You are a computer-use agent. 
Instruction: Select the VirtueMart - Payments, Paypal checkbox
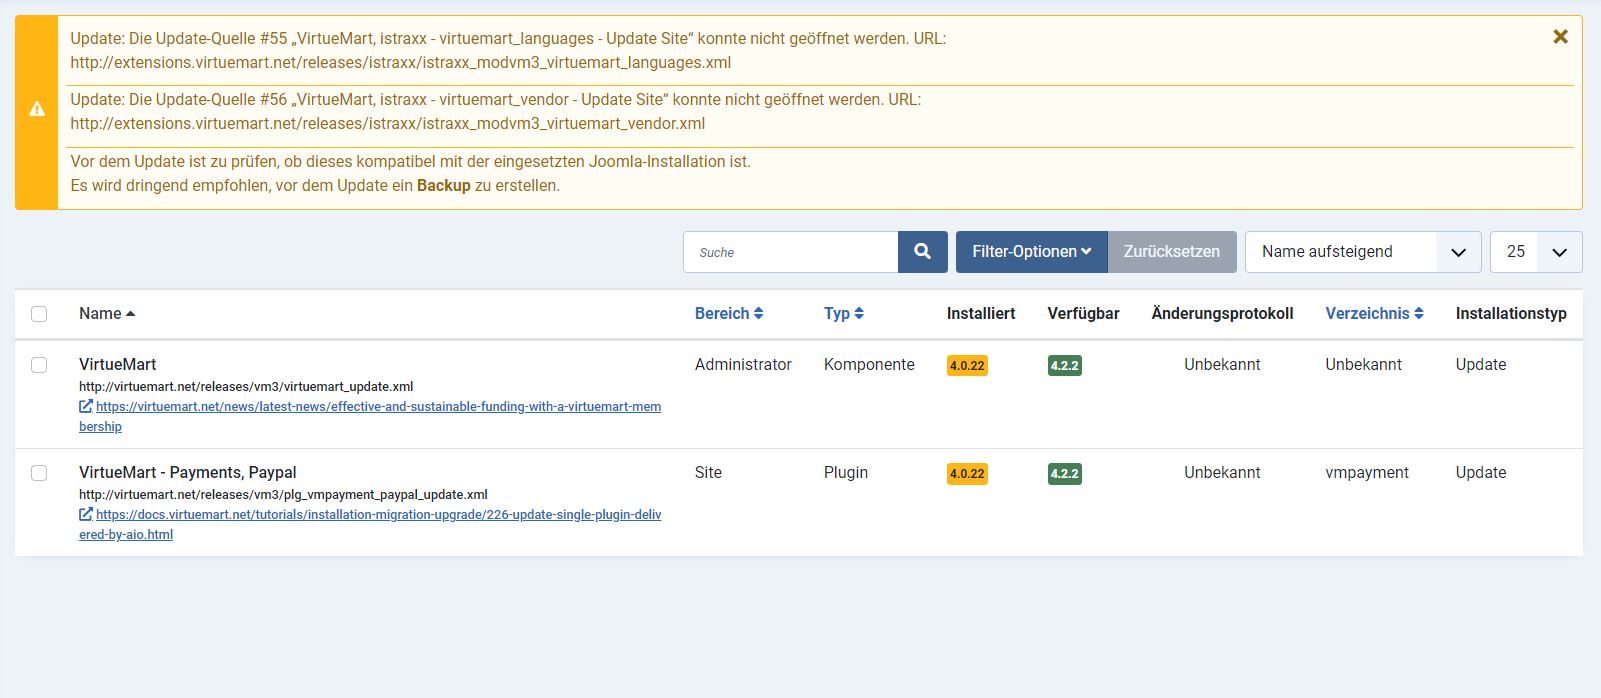39,473
